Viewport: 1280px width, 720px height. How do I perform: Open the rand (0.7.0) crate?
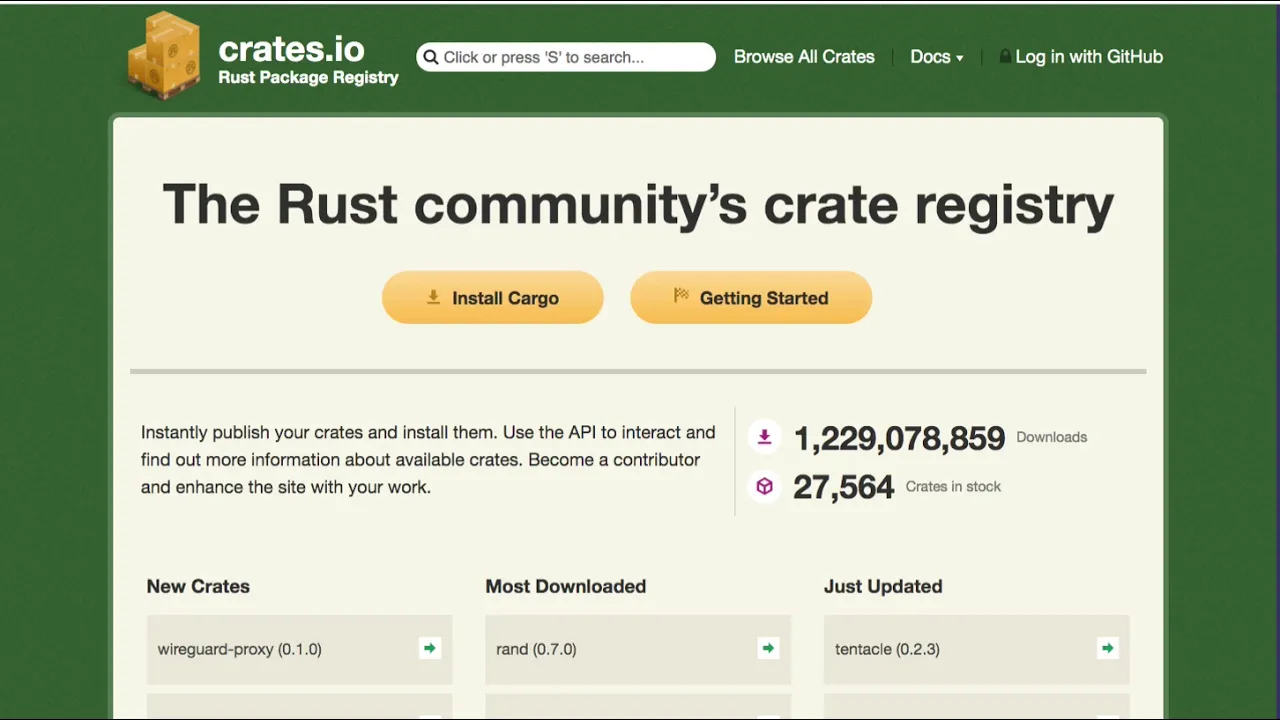pos(638,649)
